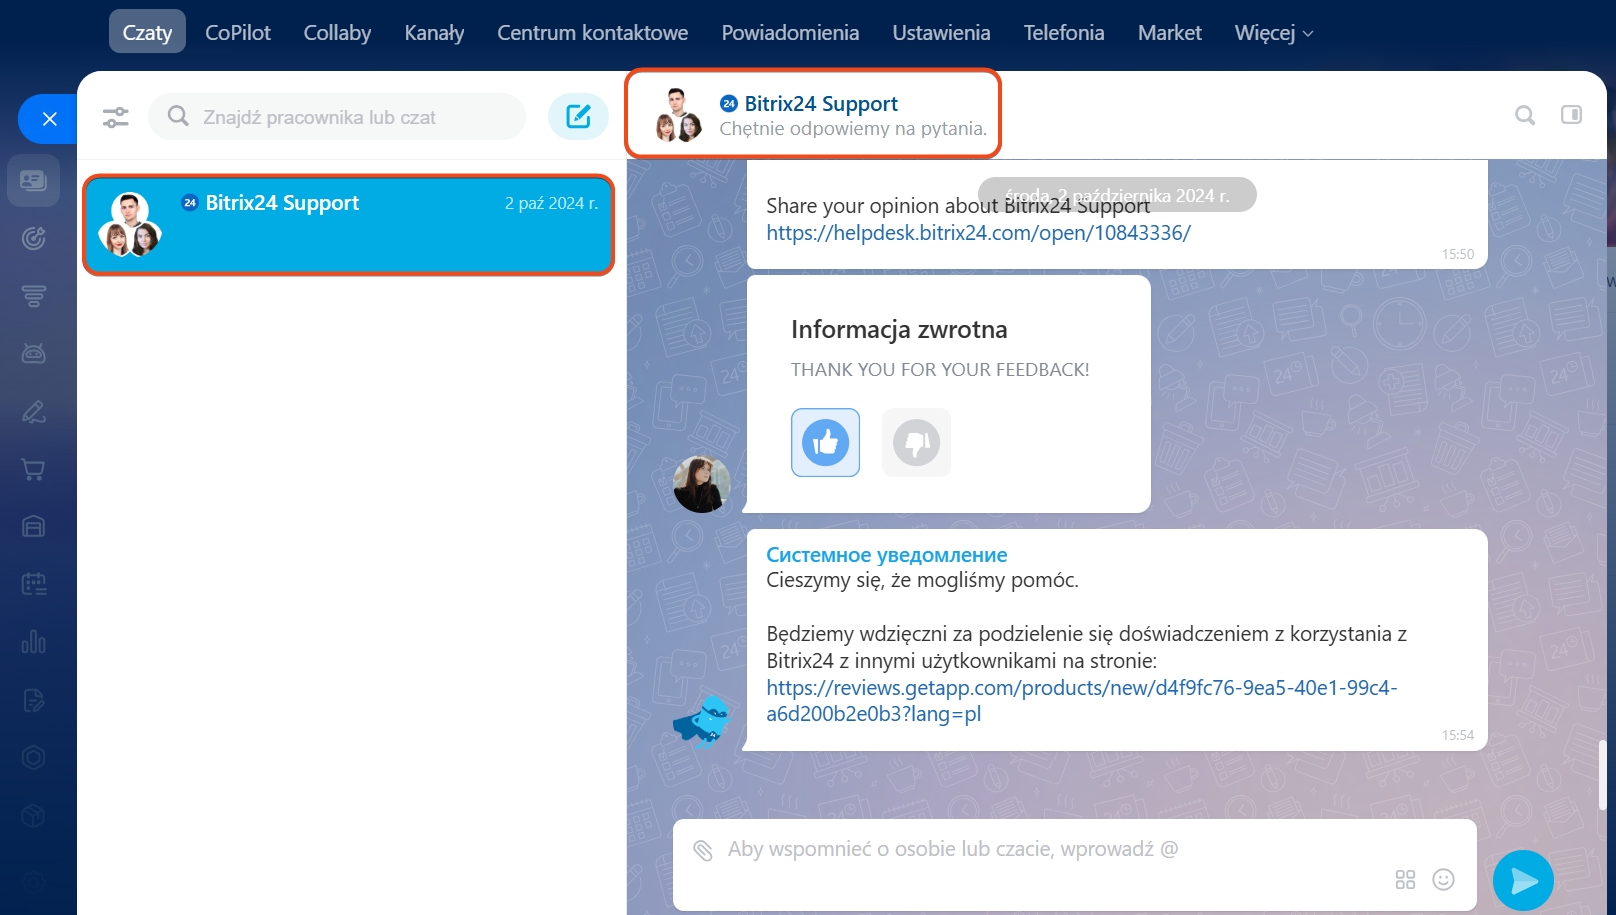This screenshot has width=1616, height=915.
Task: Open the support agent's profile photo
Action: 702,484
